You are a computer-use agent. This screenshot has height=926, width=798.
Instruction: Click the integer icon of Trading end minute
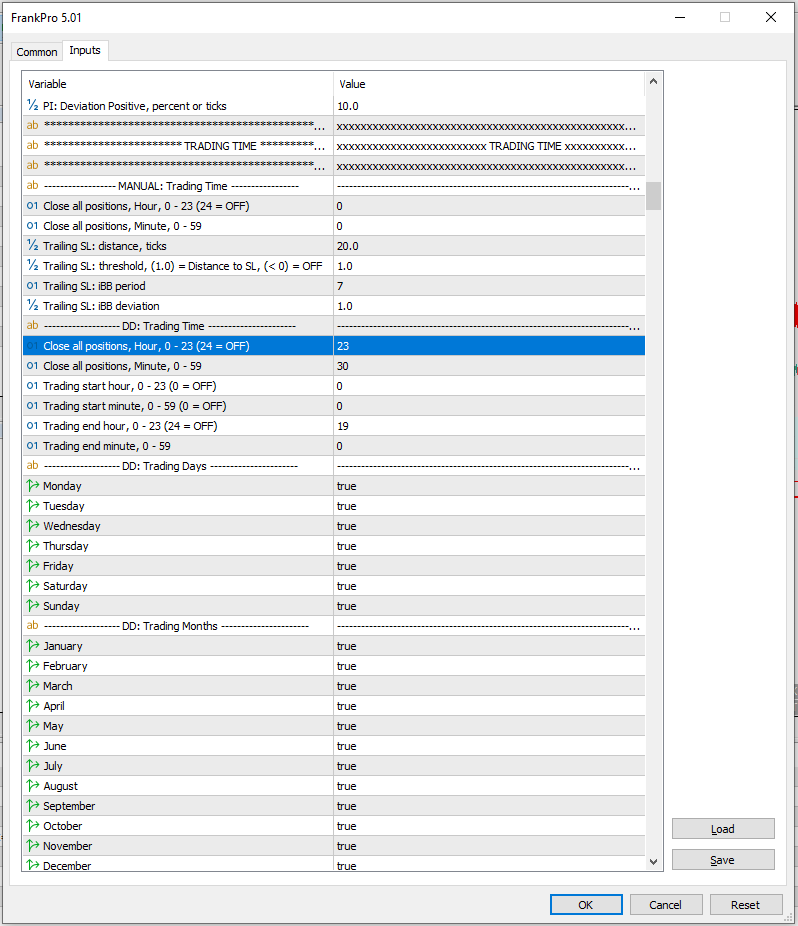tap(32, 446)
